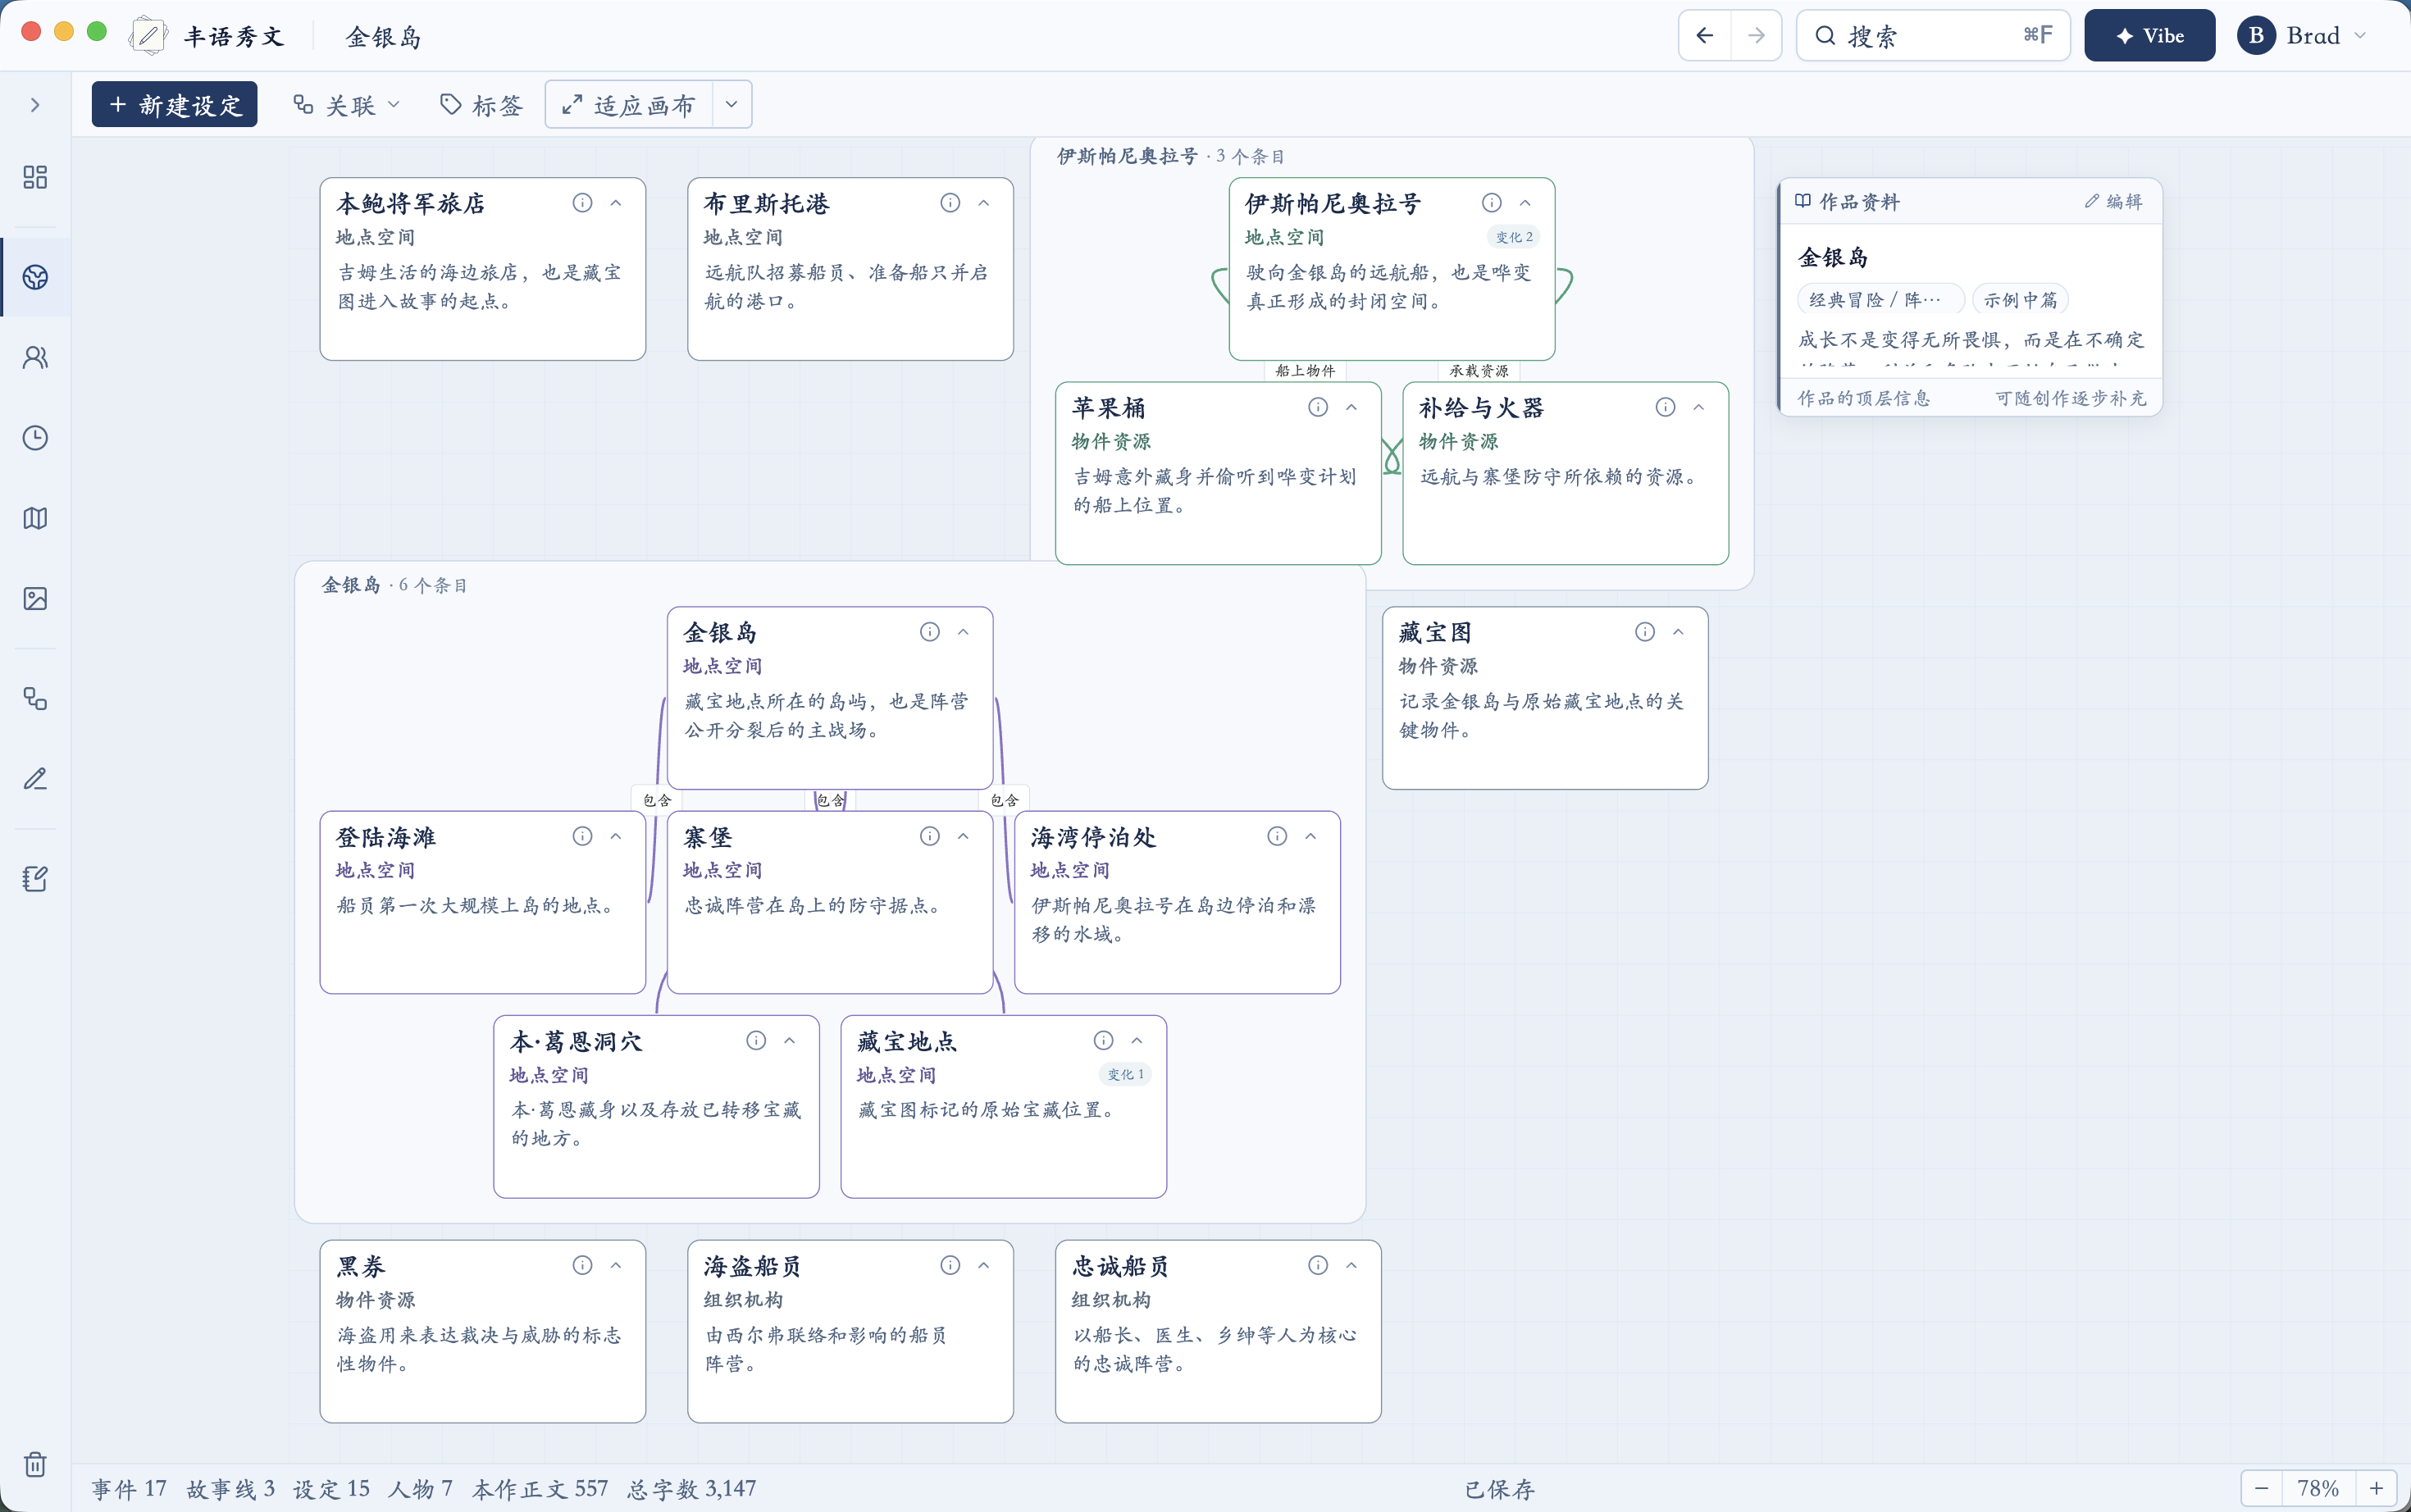Open the image gallery icon in sidebar
The image size is (2411, 1512).
[x=35, y=598]
